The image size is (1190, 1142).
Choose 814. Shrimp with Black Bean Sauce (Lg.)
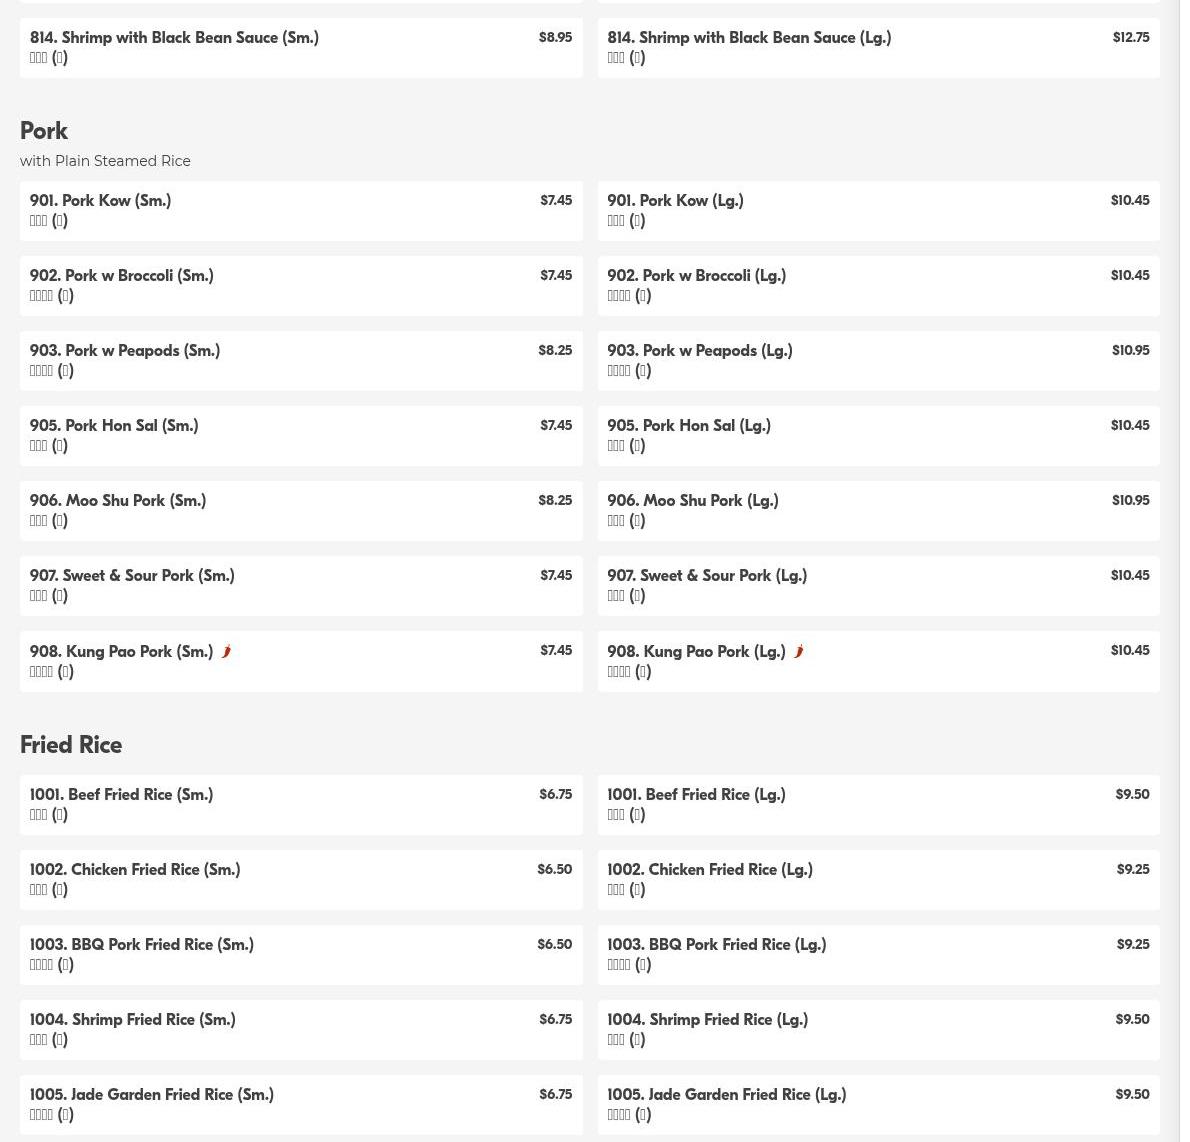(878, 48)
